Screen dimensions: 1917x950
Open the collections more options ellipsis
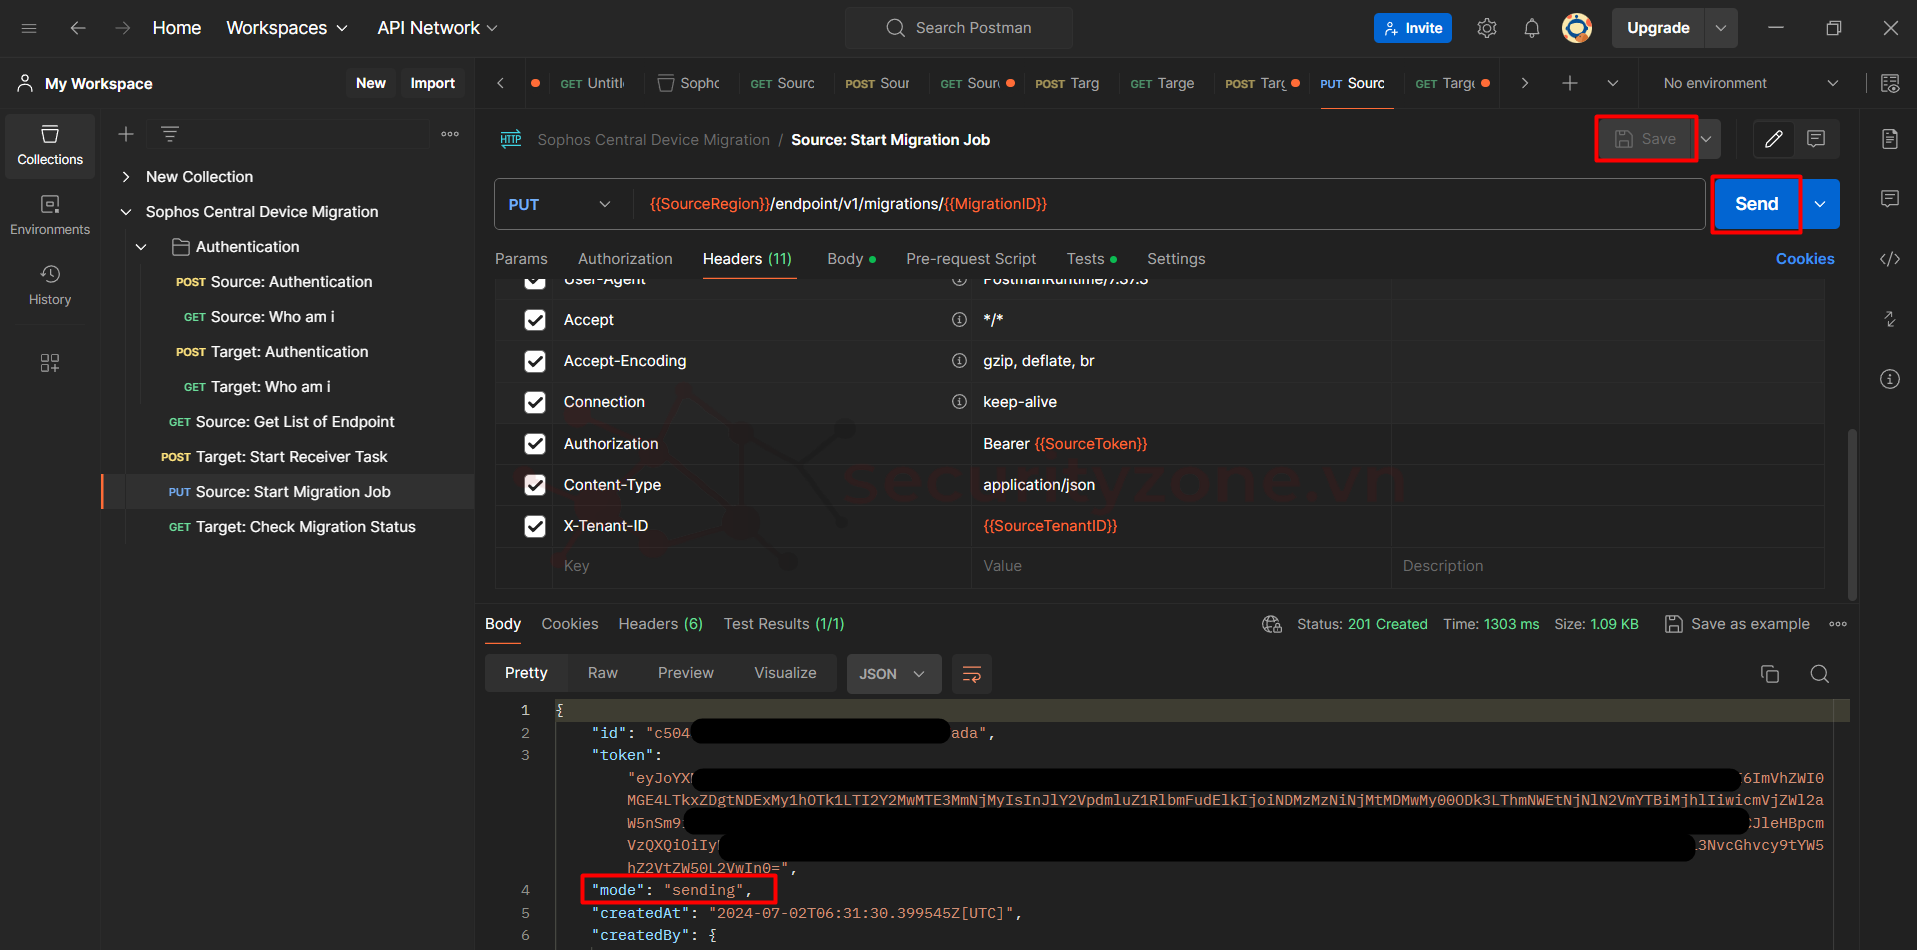[450, 134]
